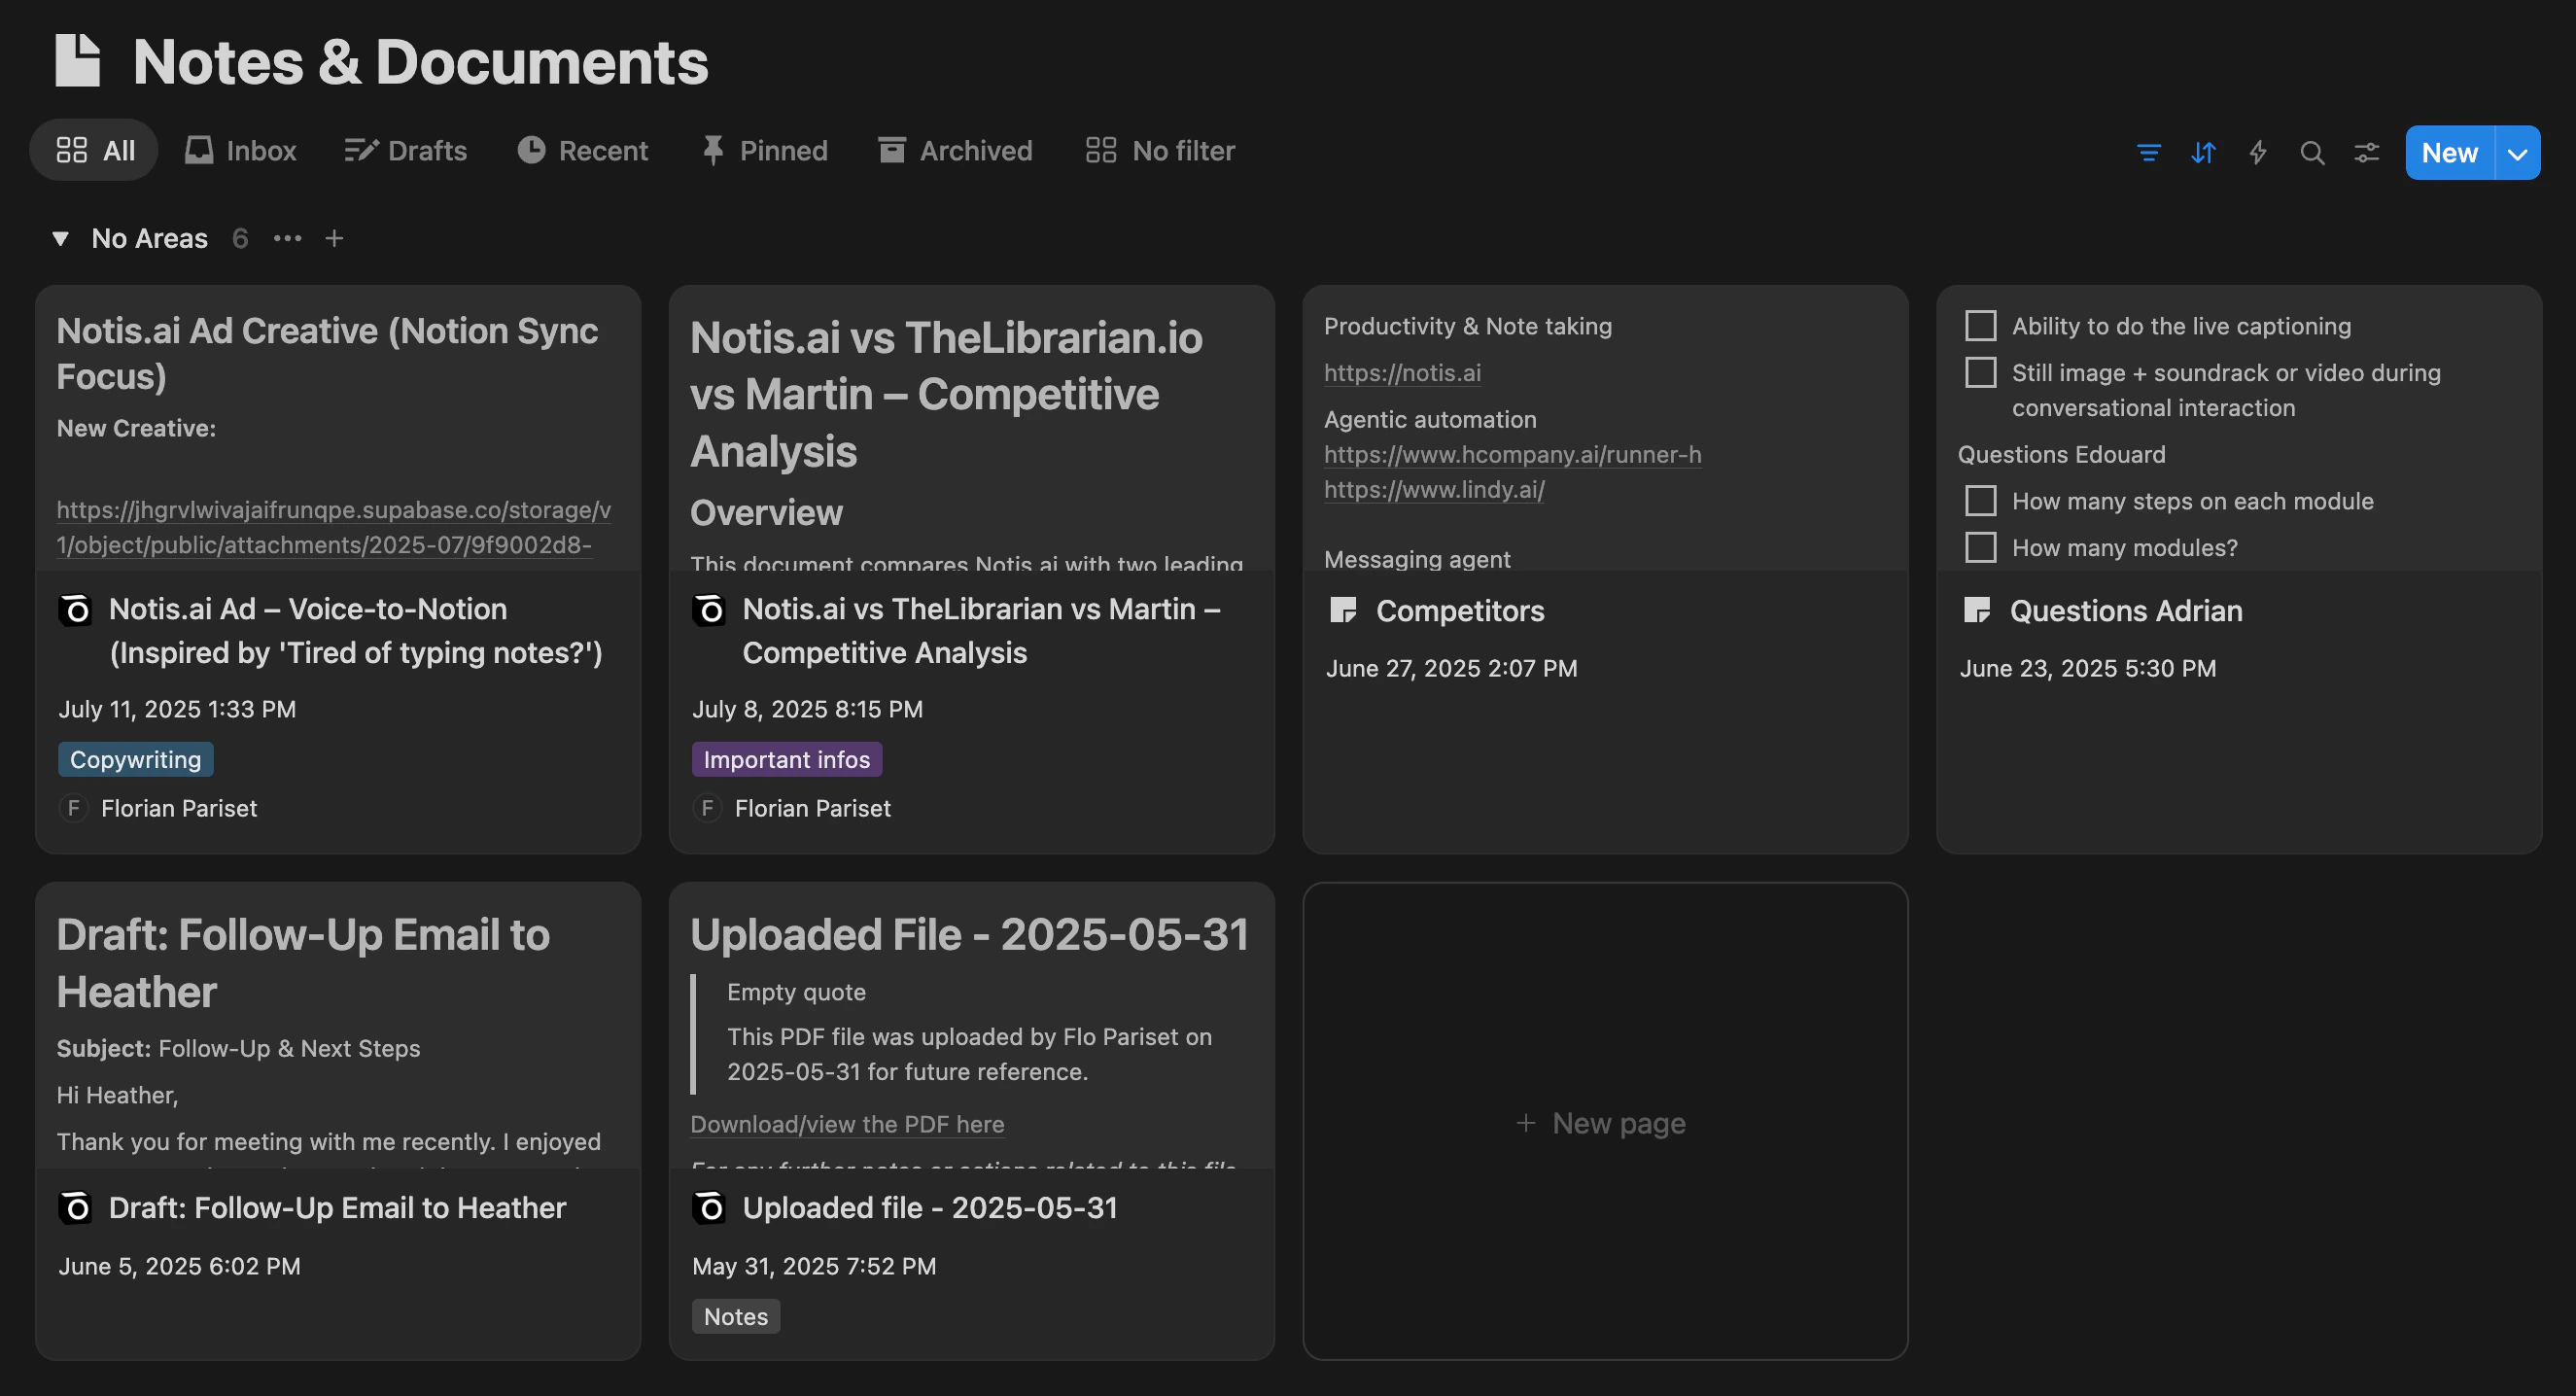Click the plus icon next to No Areas
The image size is (2576, 1396).
(x=334, y=238)
